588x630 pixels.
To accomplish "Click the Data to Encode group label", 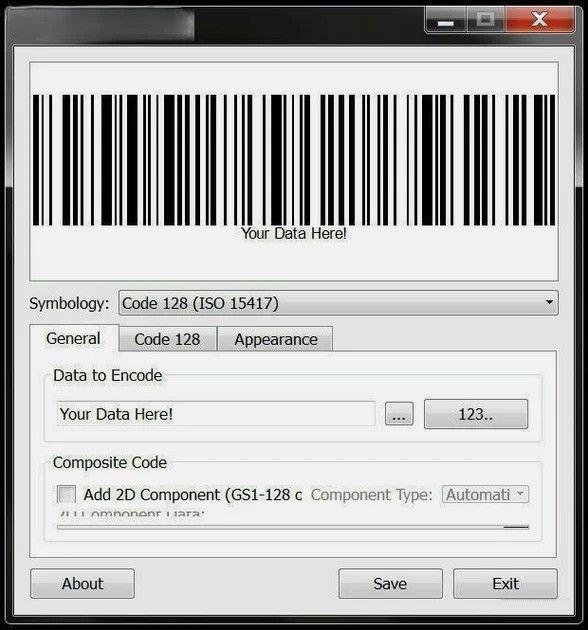I will coord(108,375).
